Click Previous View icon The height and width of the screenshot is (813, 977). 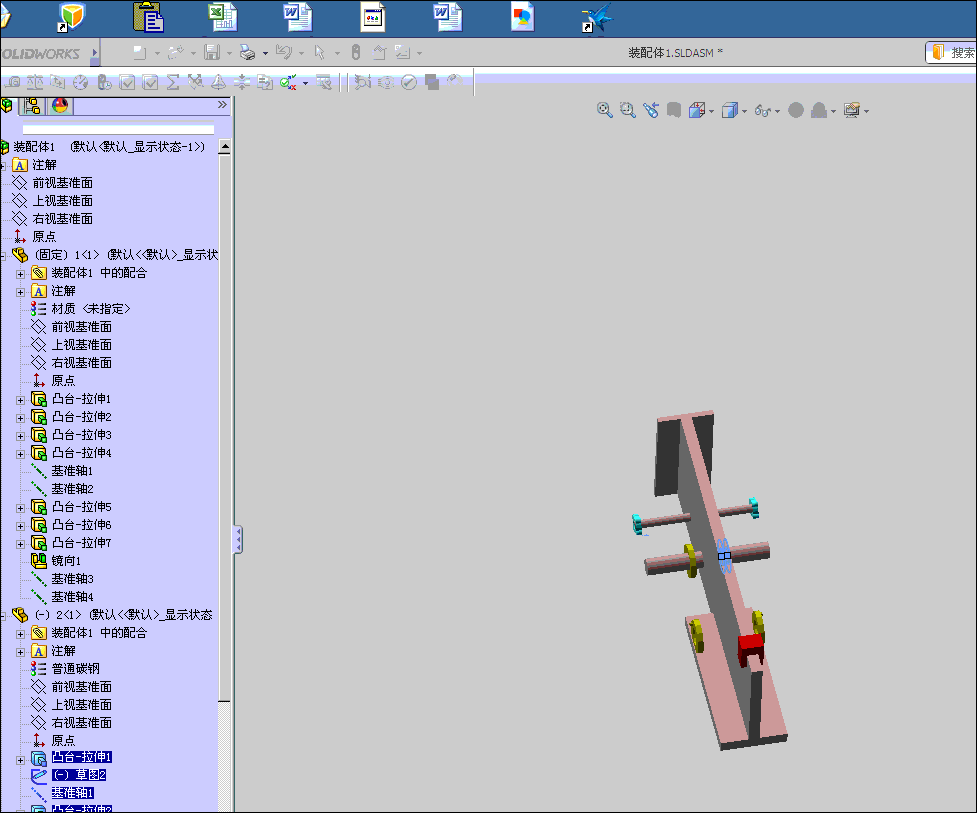coord(651,110)
